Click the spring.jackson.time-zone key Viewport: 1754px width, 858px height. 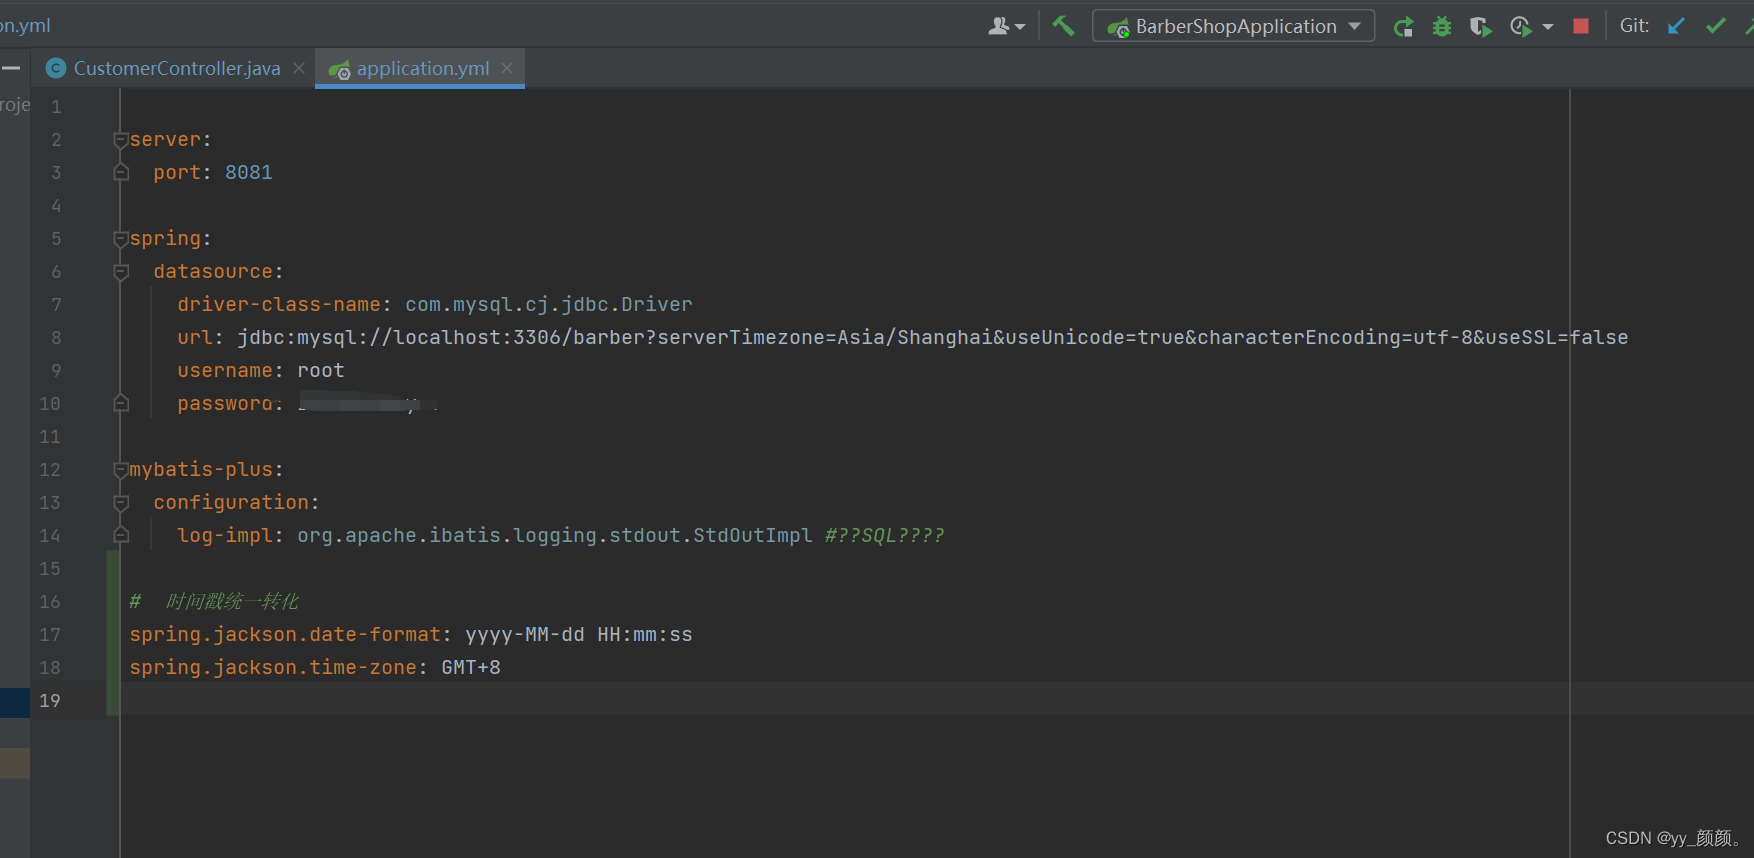[x=273, y=667]
